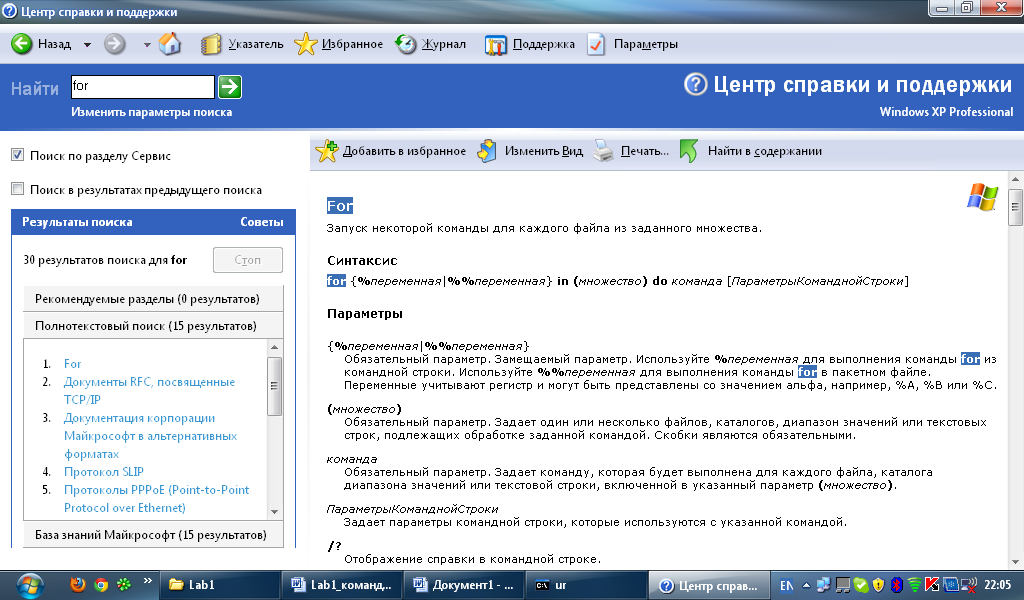Open 'Протоколы PPPoE' search result

[157, 499]
